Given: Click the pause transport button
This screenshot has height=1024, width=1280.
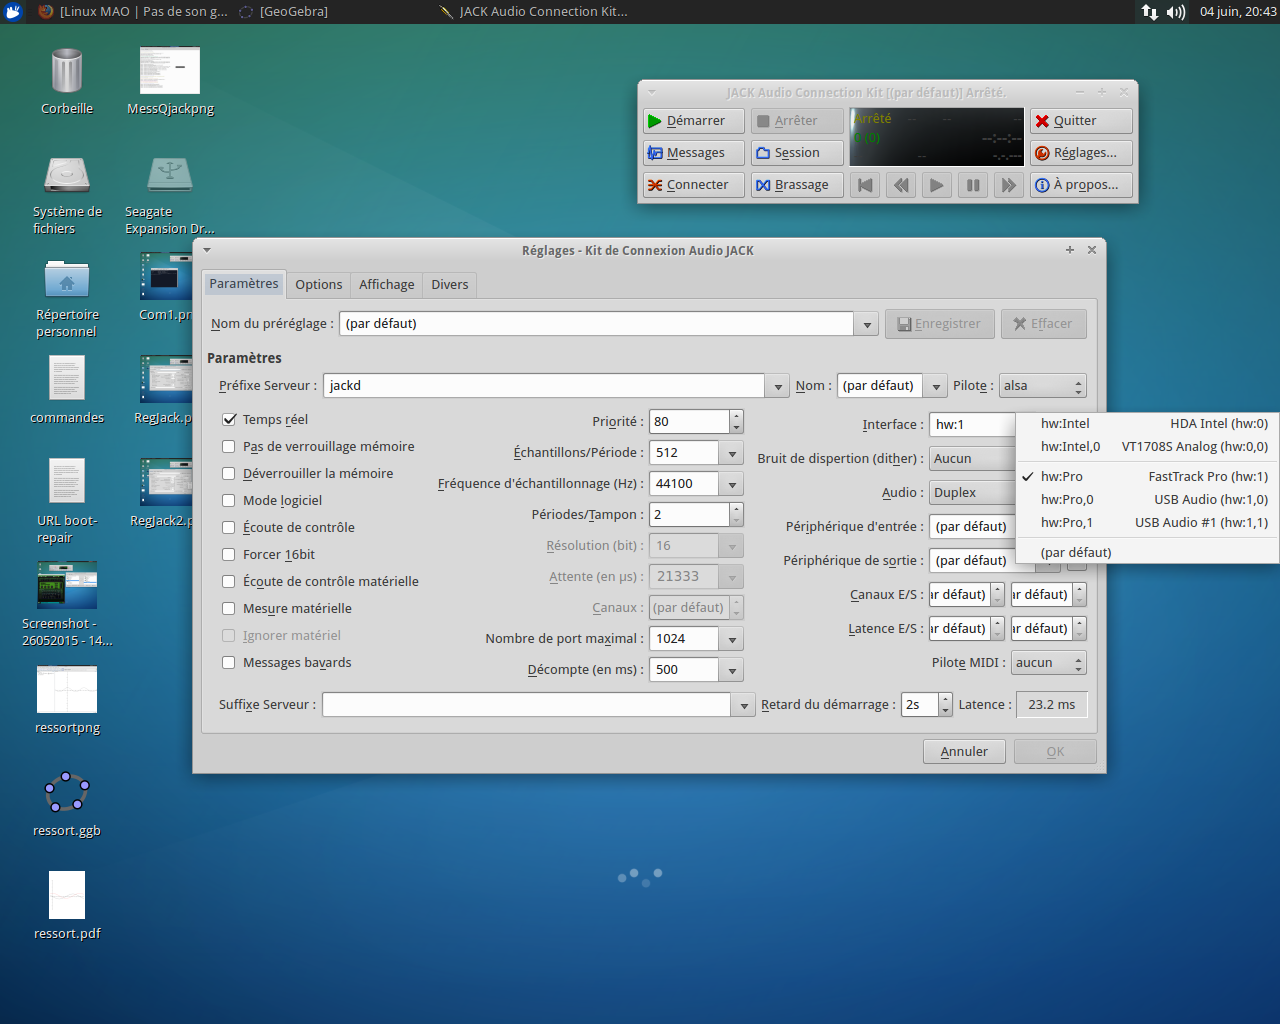Looking at the screenshot, I should click(972, 185).
